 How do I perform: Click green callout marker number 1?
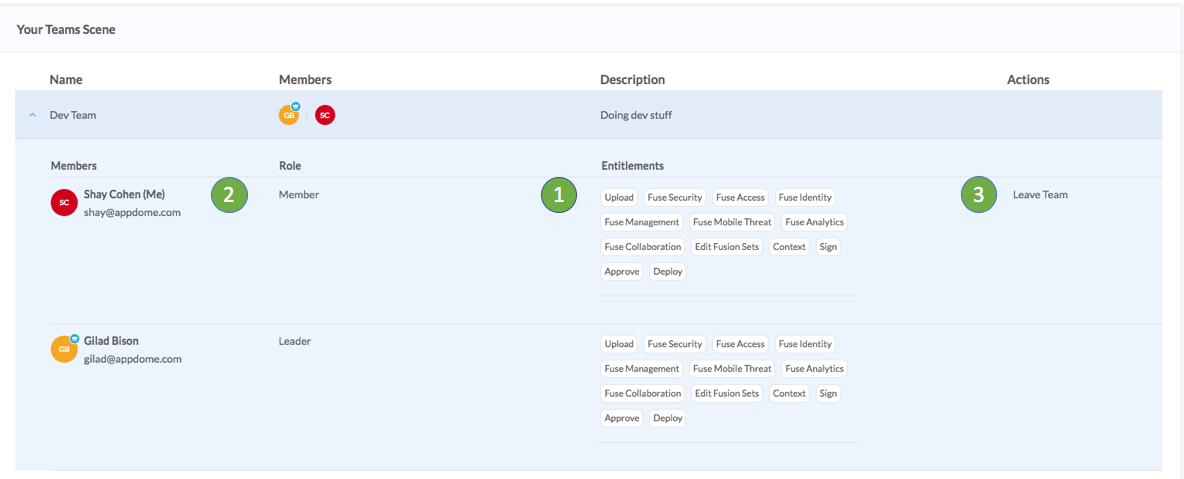point(559,196)
